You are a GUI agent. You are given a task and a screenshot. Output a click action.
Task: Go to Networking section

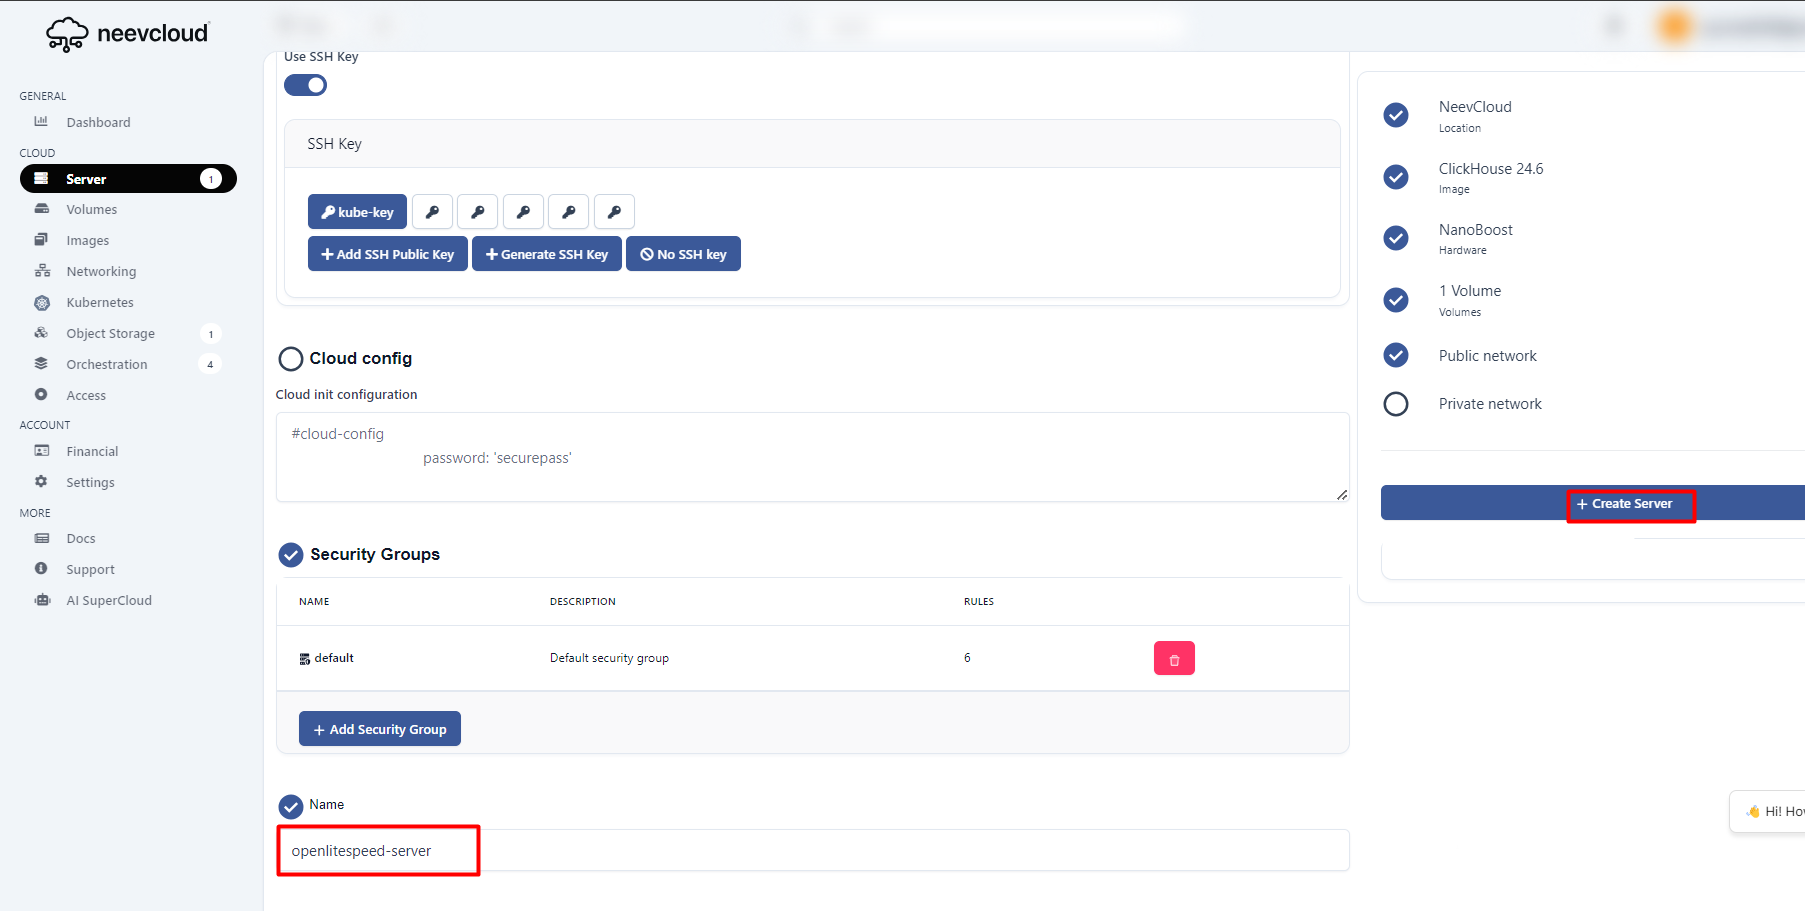point(101,272)
